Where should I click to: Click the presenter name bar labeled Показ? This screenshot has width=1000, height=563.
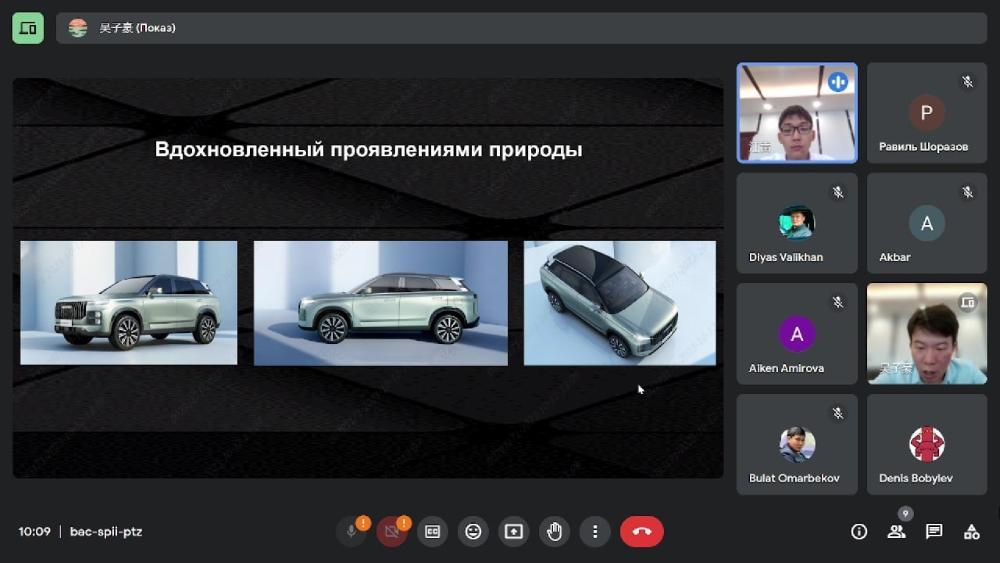[x=521, y=28]
